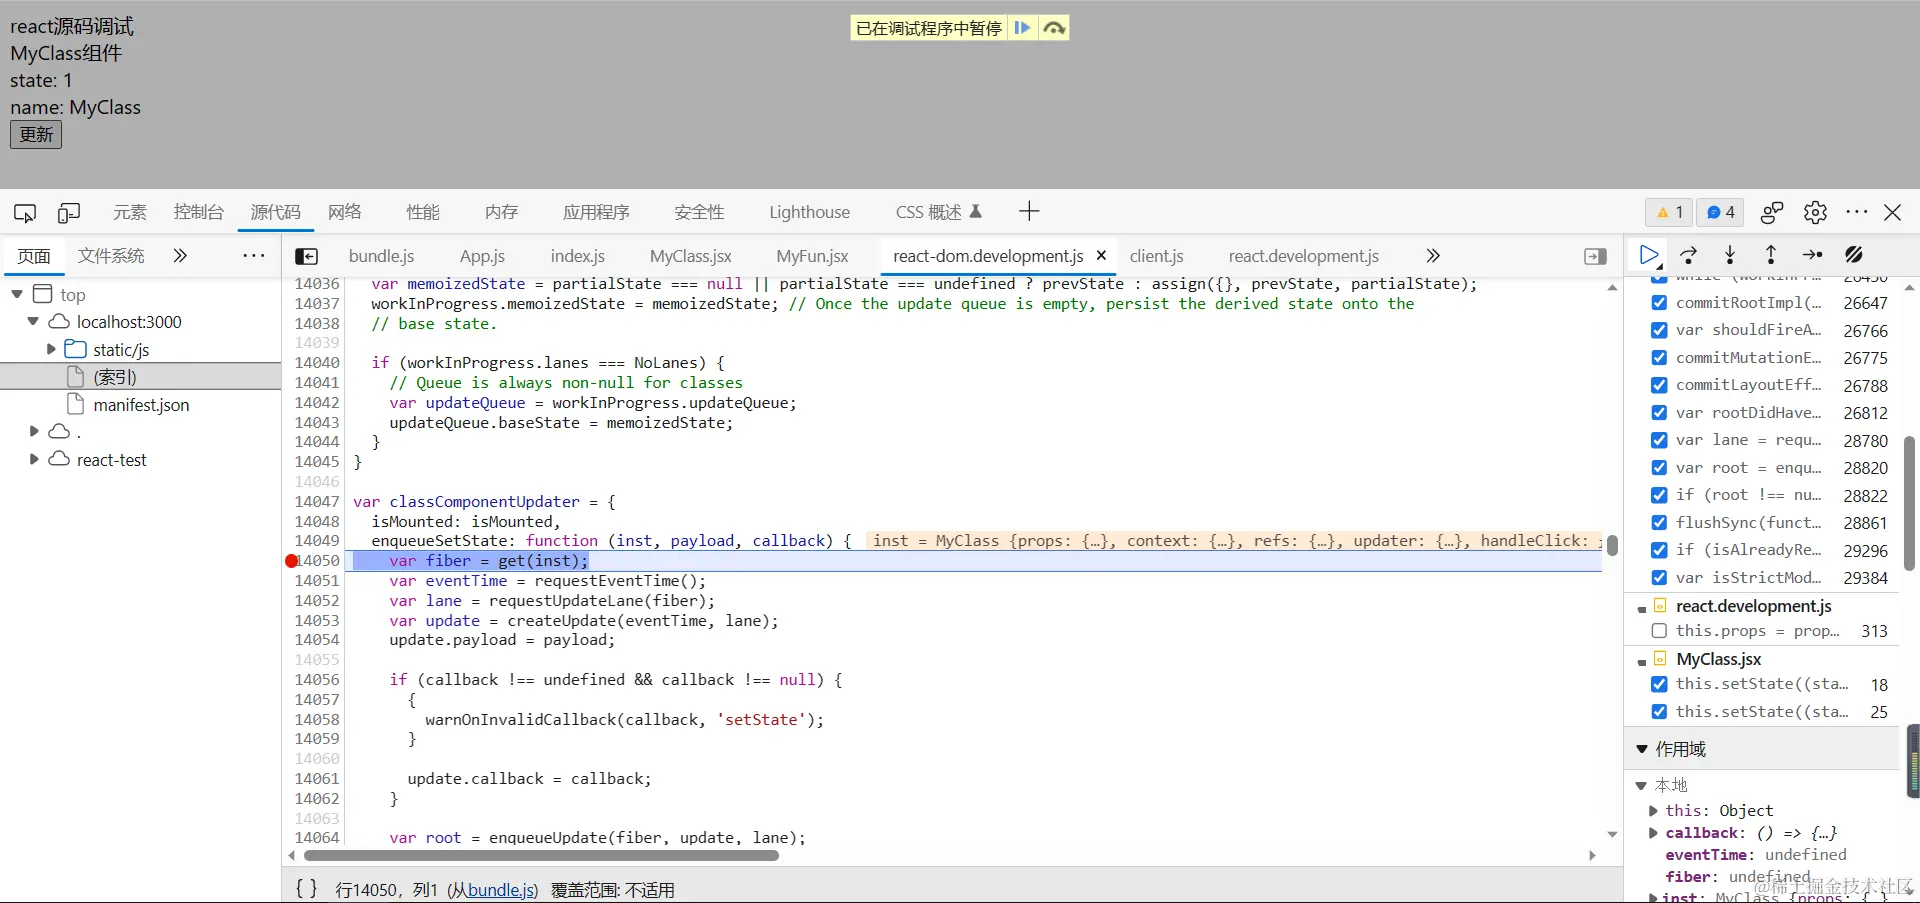
Task: Select the manifest.json file
Action: [x=141, y=405]
